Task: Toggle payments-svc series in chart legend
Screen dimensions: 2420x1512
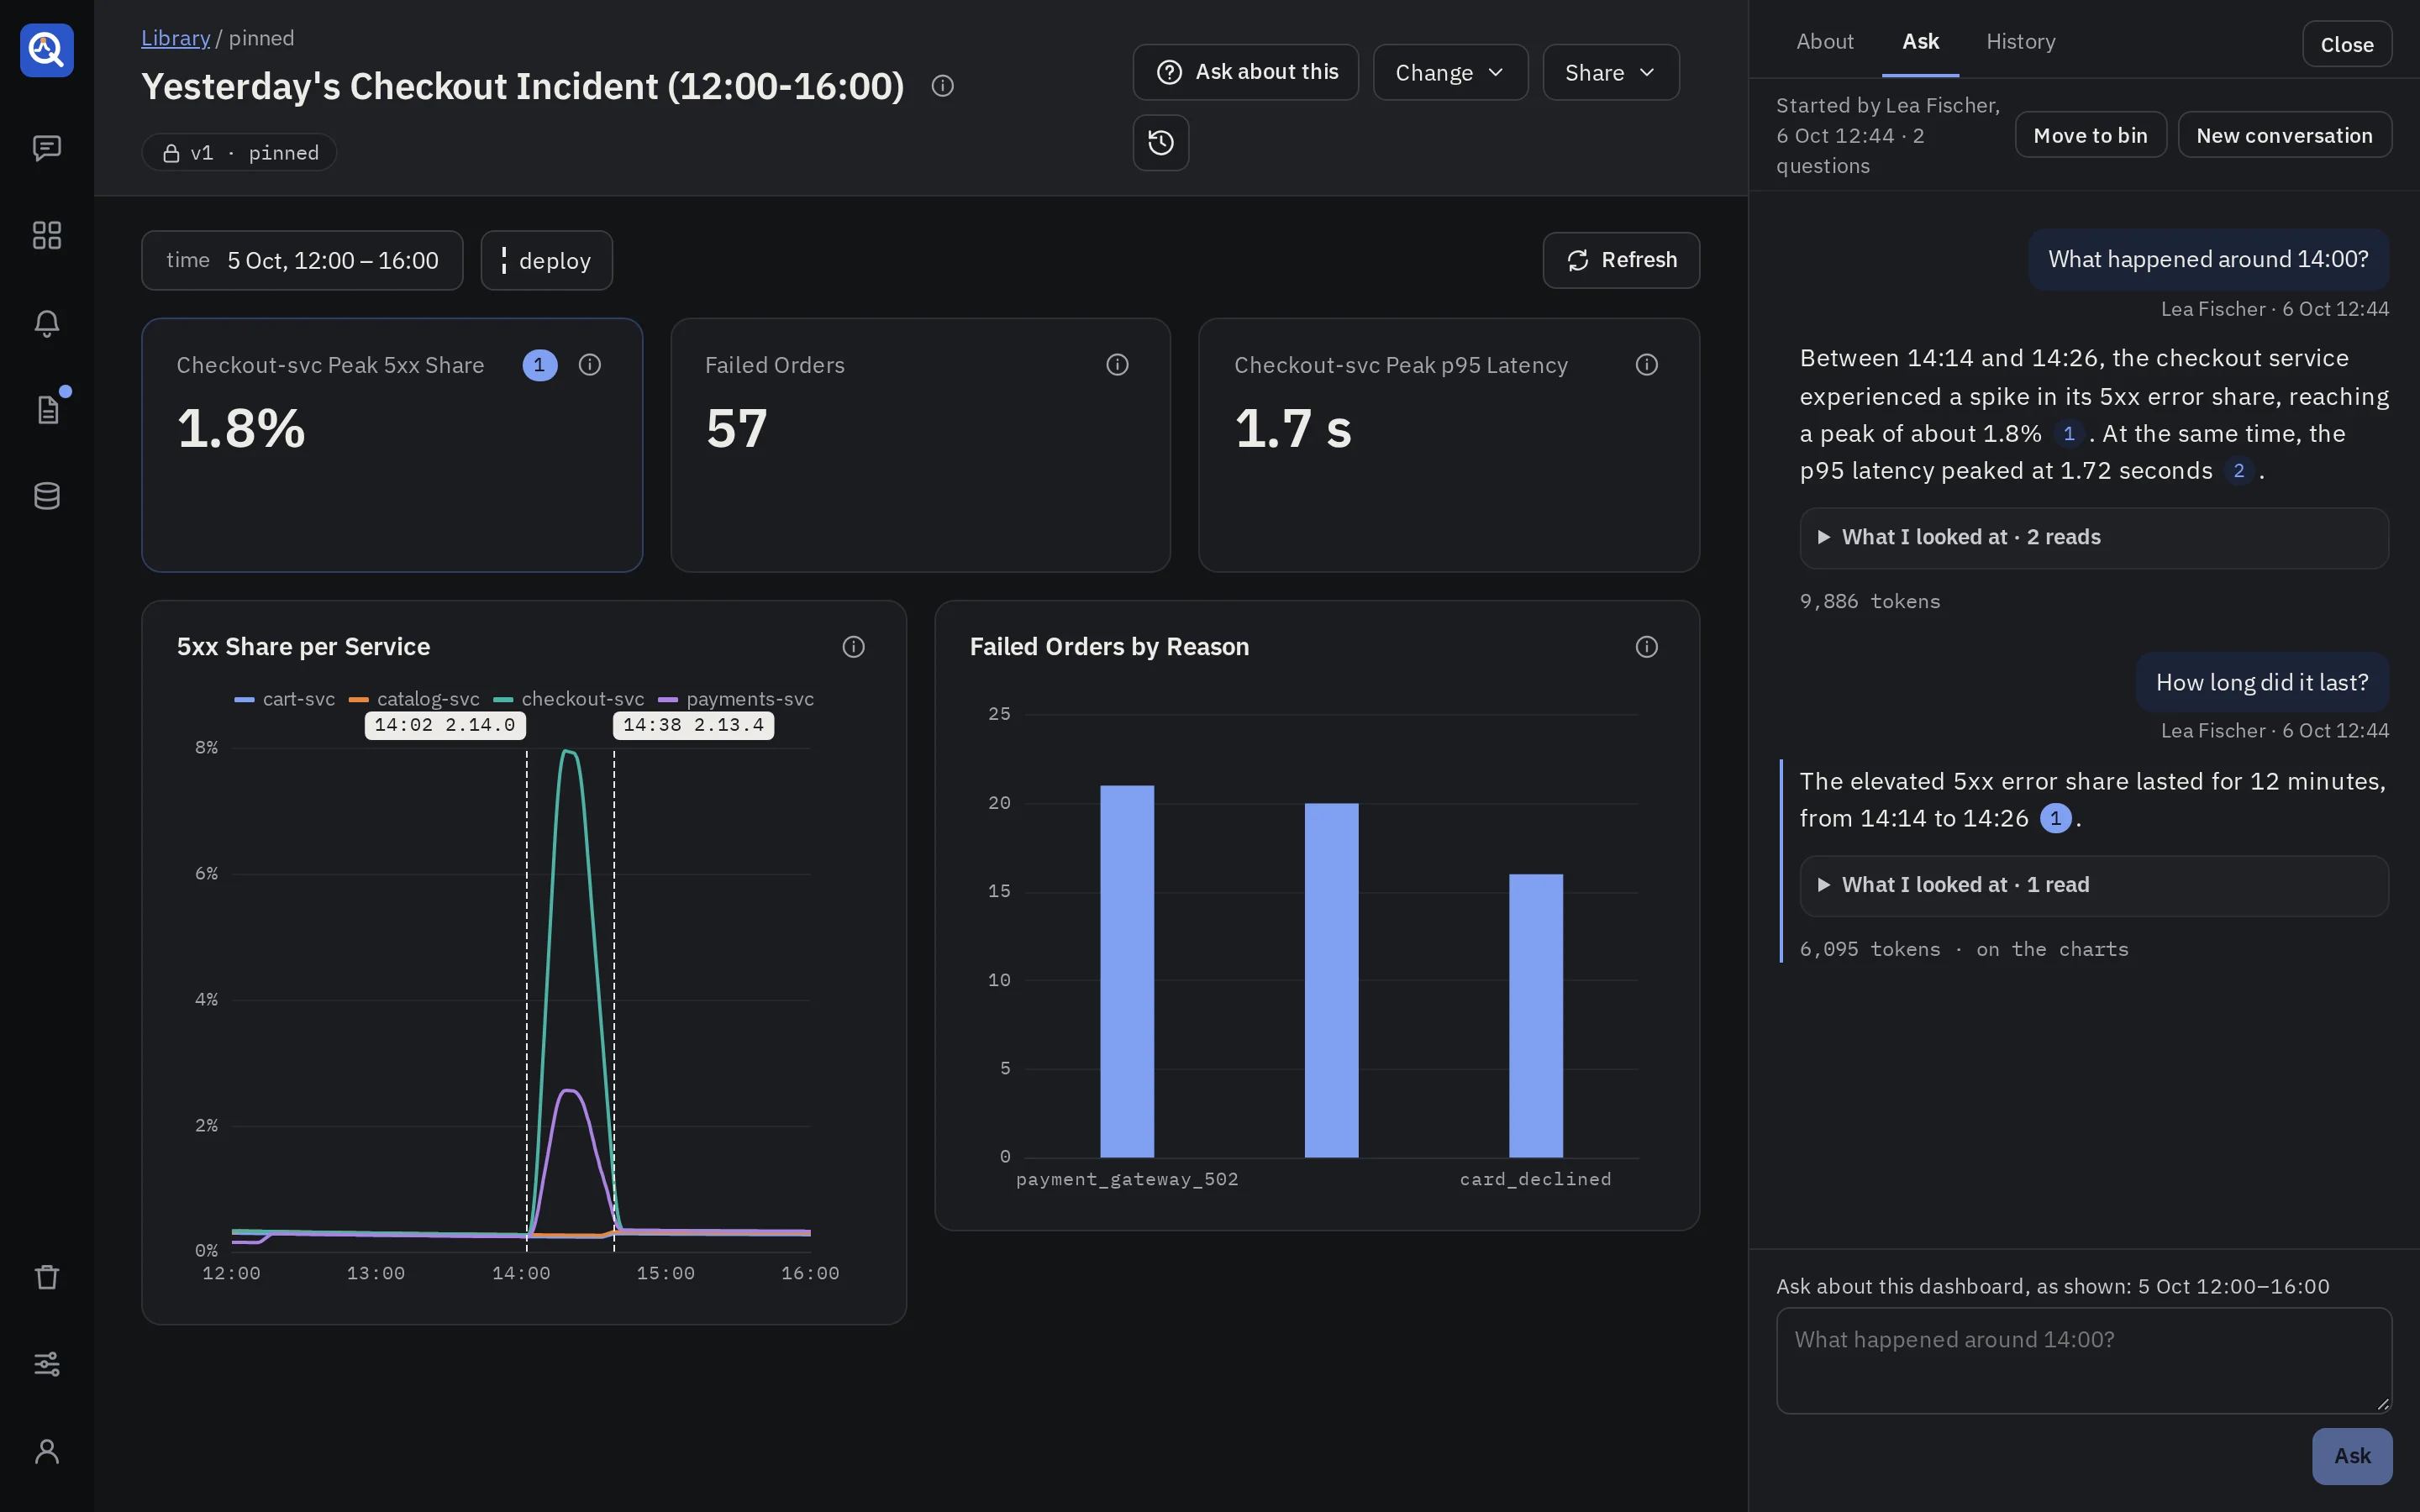Action: pyautogui.click(x=736, y=699)
